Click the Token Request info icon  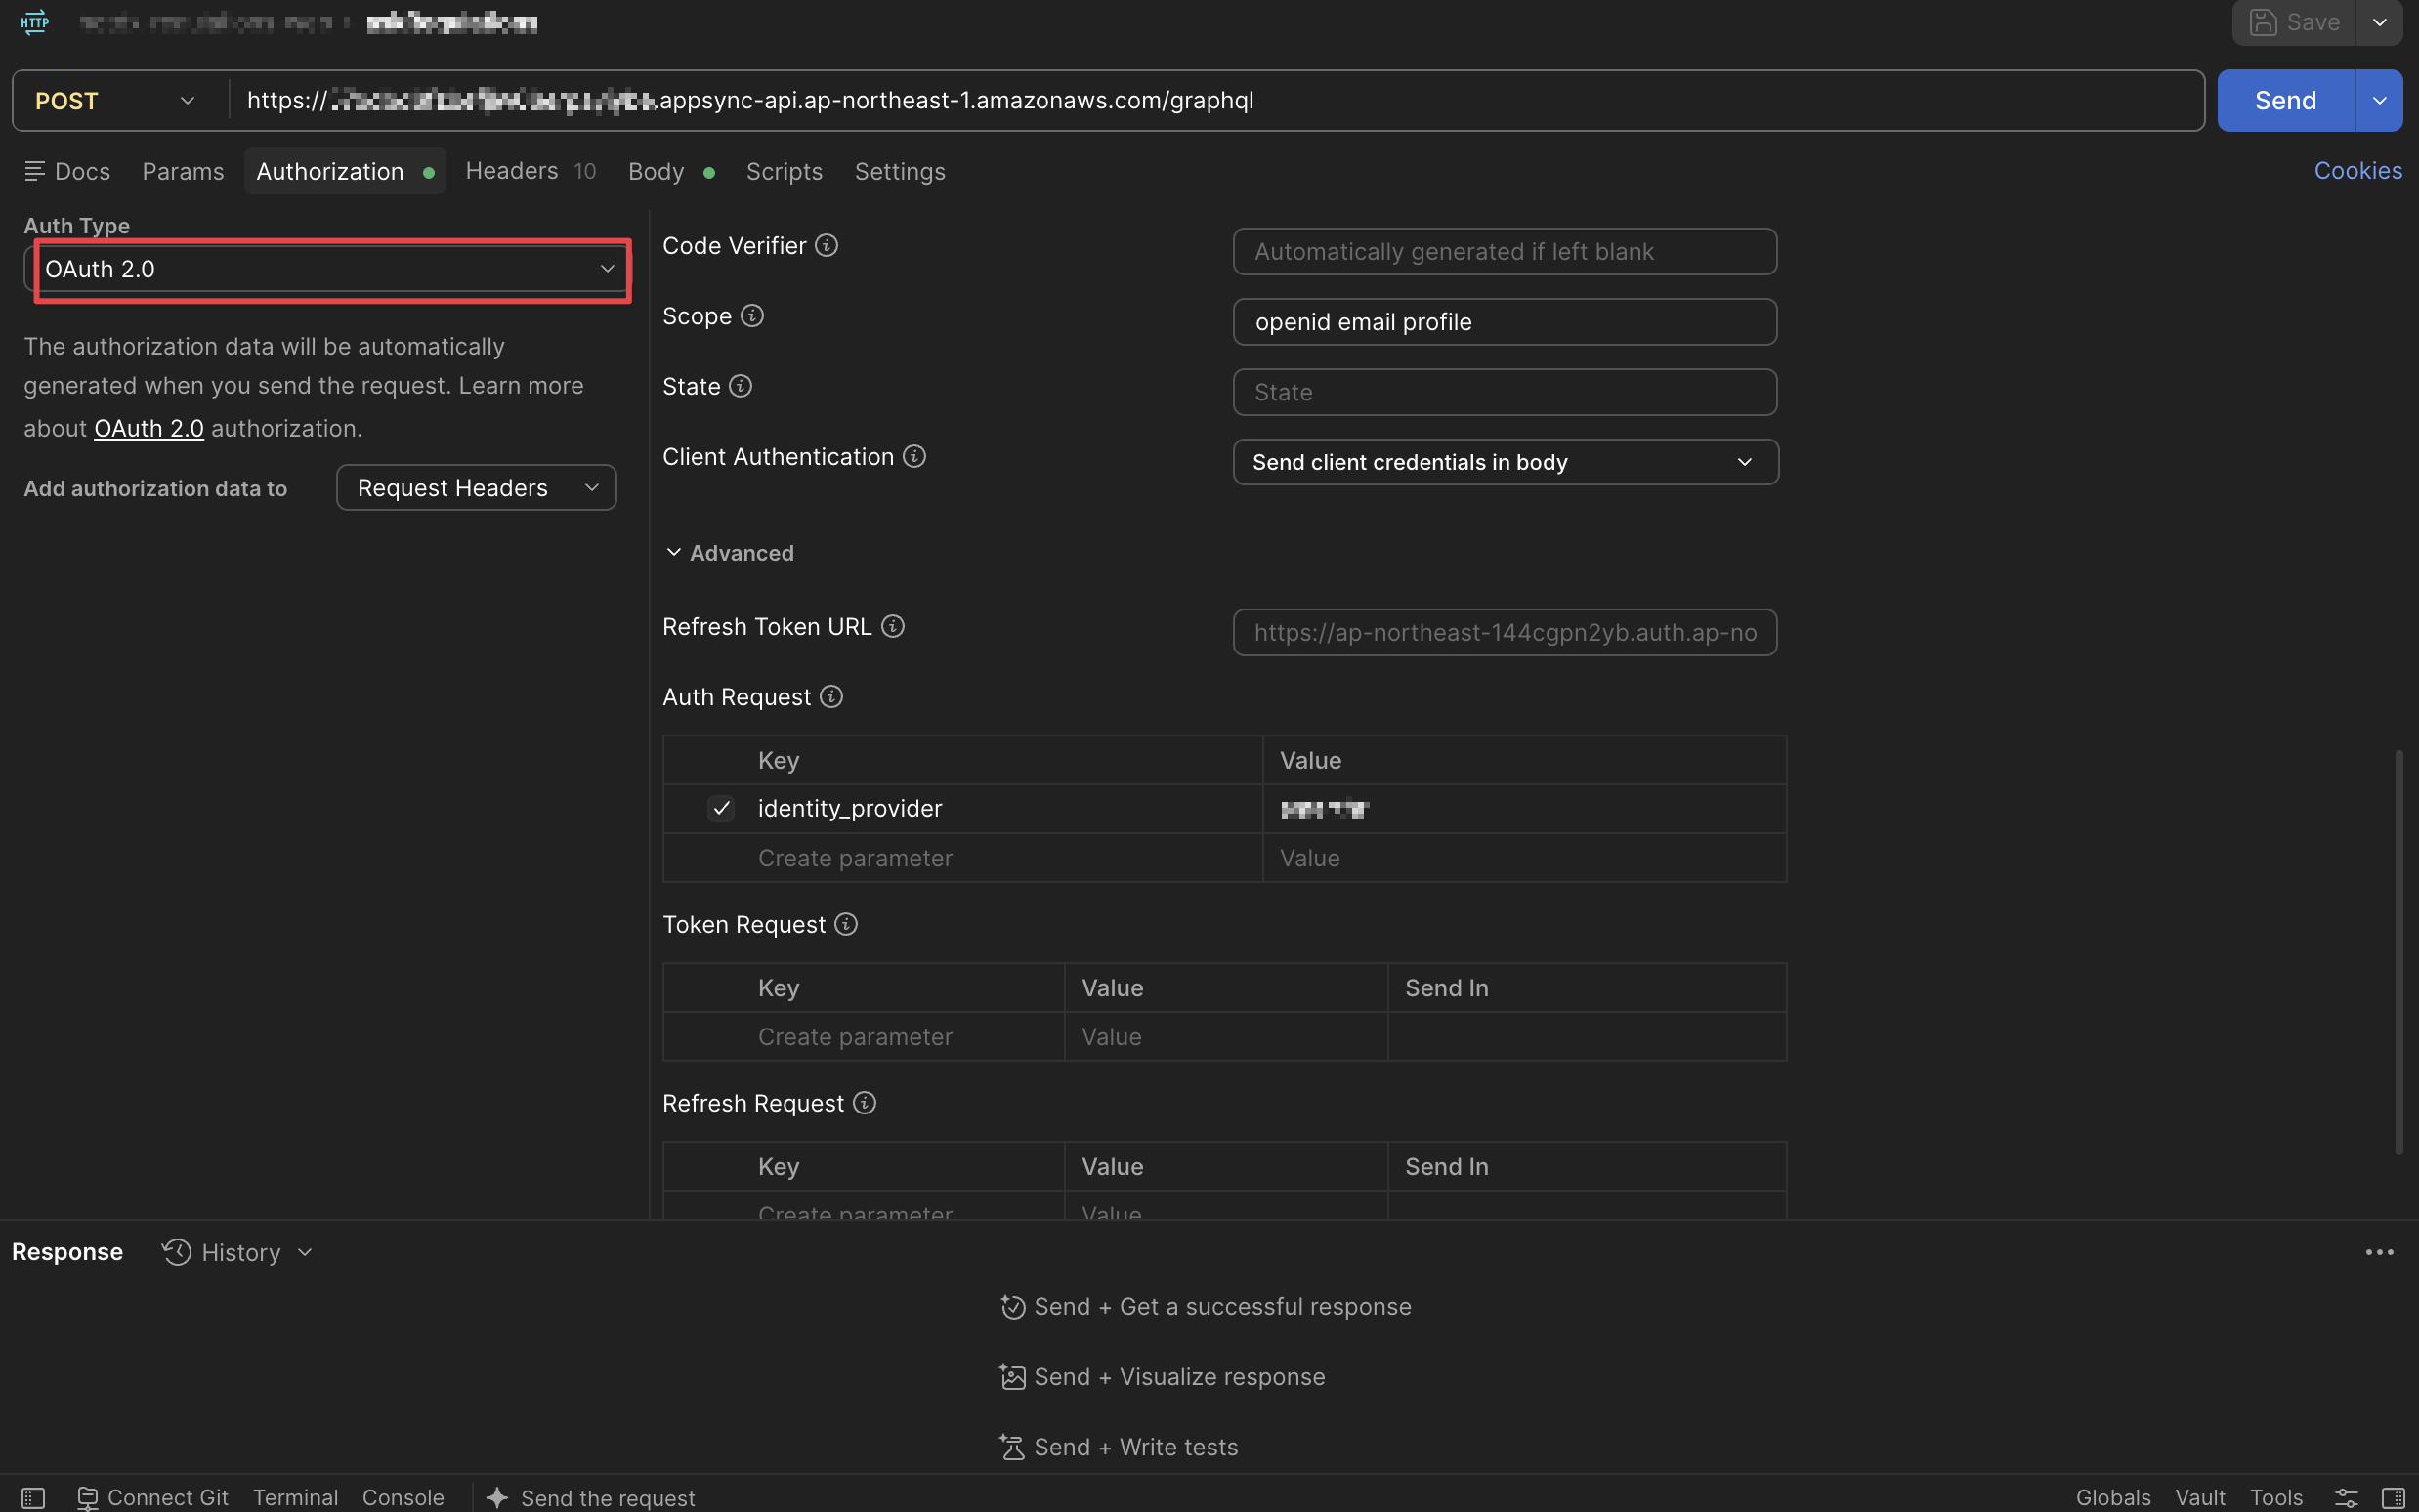click(x=846, y=924)
